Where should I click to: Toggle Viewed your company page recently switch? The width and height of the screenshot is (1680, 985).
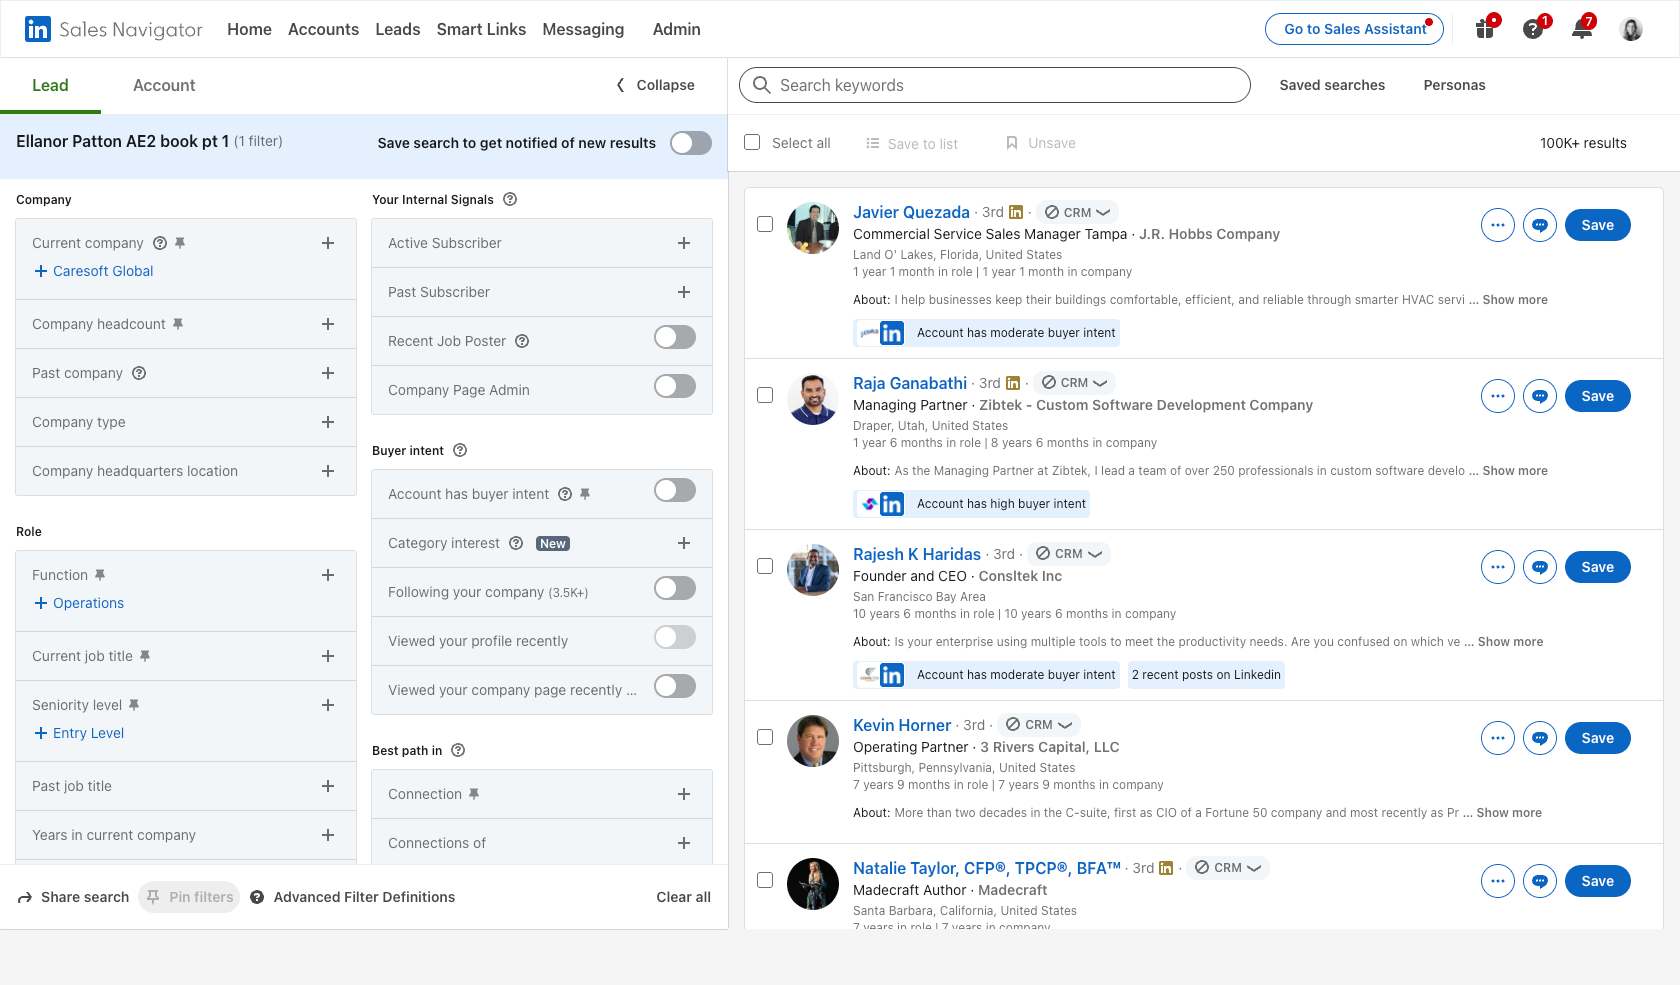(x=675, y=686)
